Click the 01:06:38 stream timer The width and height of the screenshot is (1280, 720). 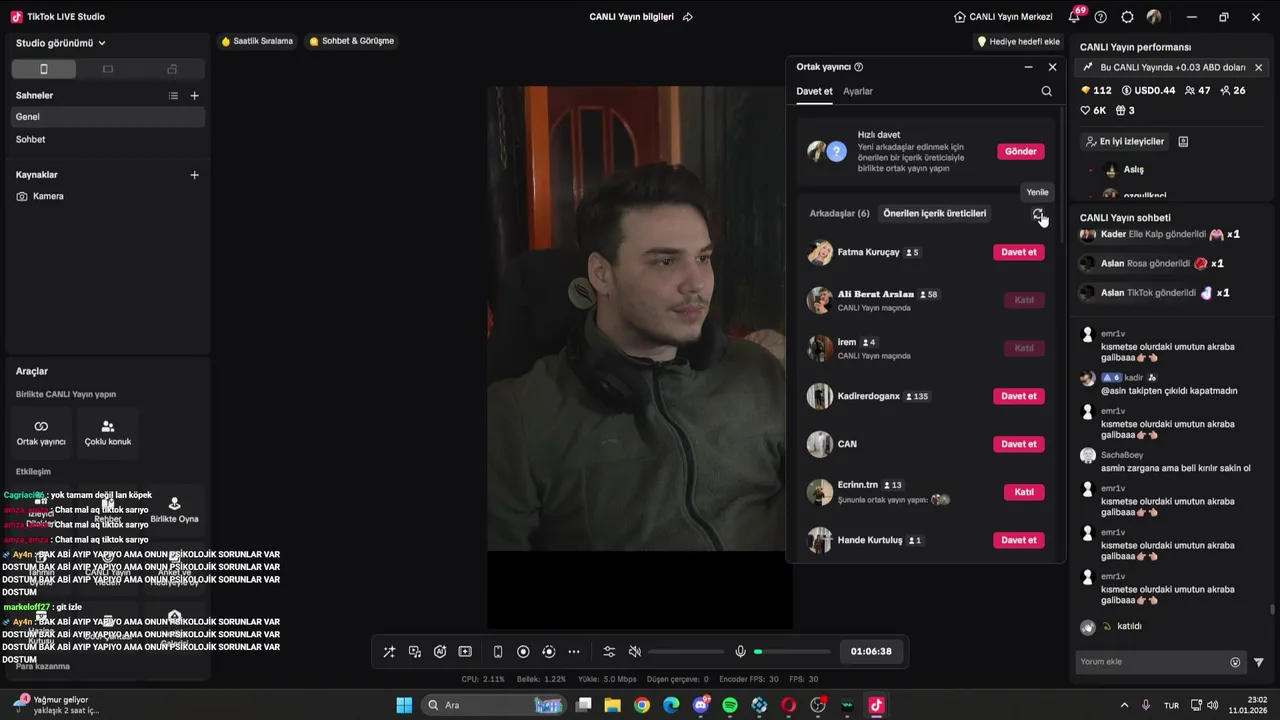click(871, 652)
